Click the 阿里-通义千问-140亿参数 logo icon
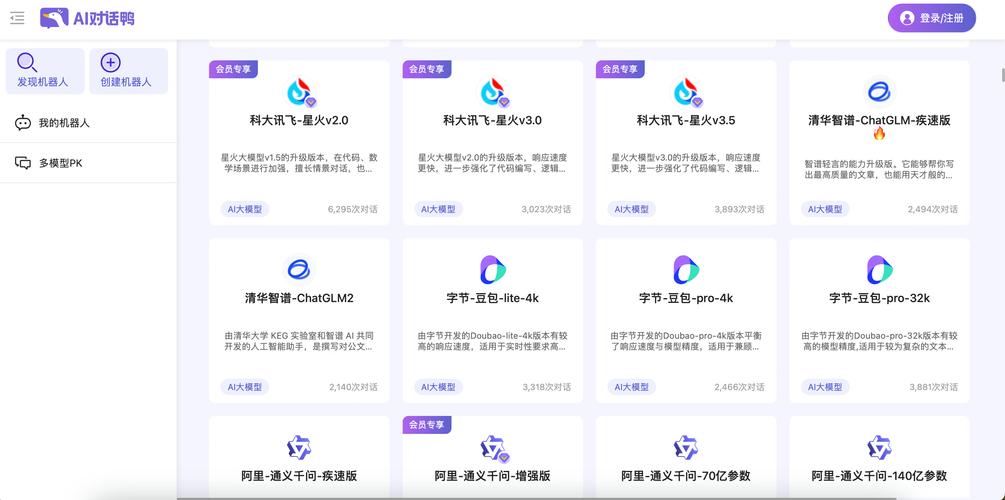Viewport: 1005px width, 500px height. 879,447
